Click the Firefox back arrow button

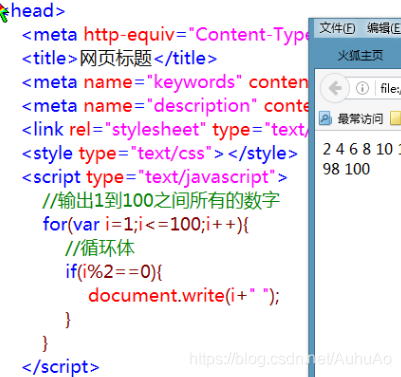[x=335, y=88]
